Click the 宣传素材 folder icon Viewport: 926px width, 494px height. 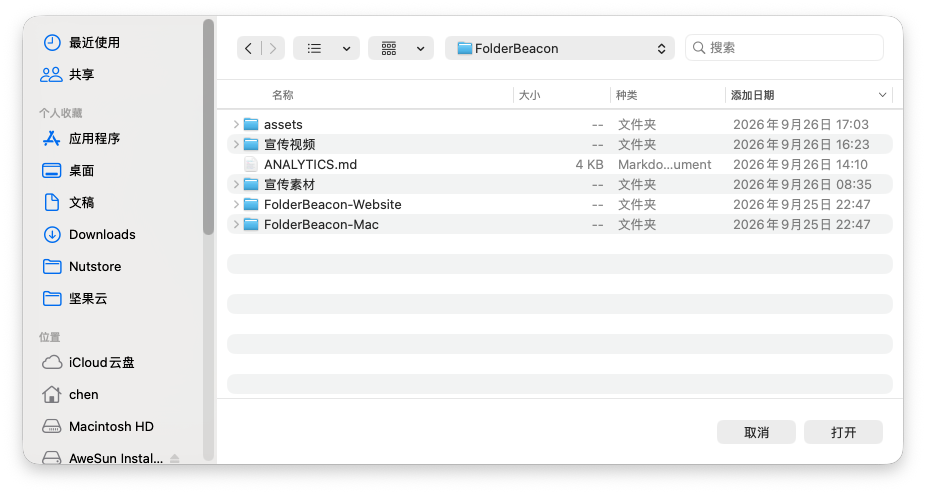pos(251,184)
